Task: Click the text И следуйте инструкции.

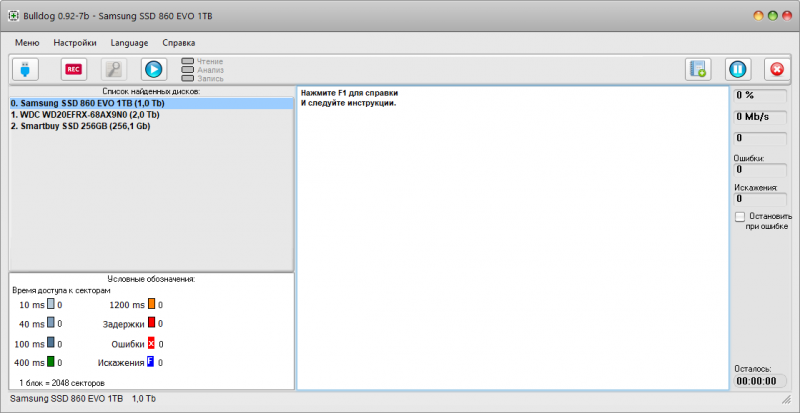Action: pyautogui.click(x=348, y=103)
